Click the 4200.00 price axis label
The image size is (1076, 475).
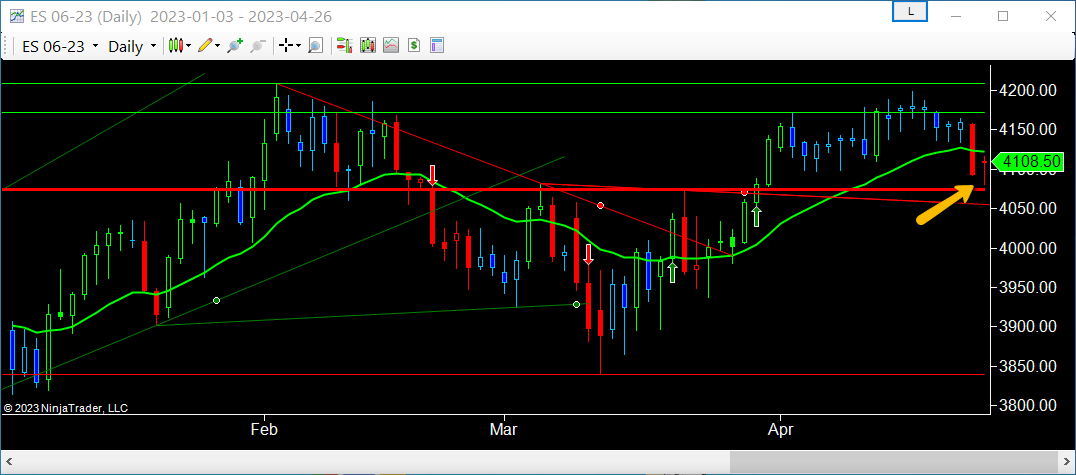pos(1026,91)
